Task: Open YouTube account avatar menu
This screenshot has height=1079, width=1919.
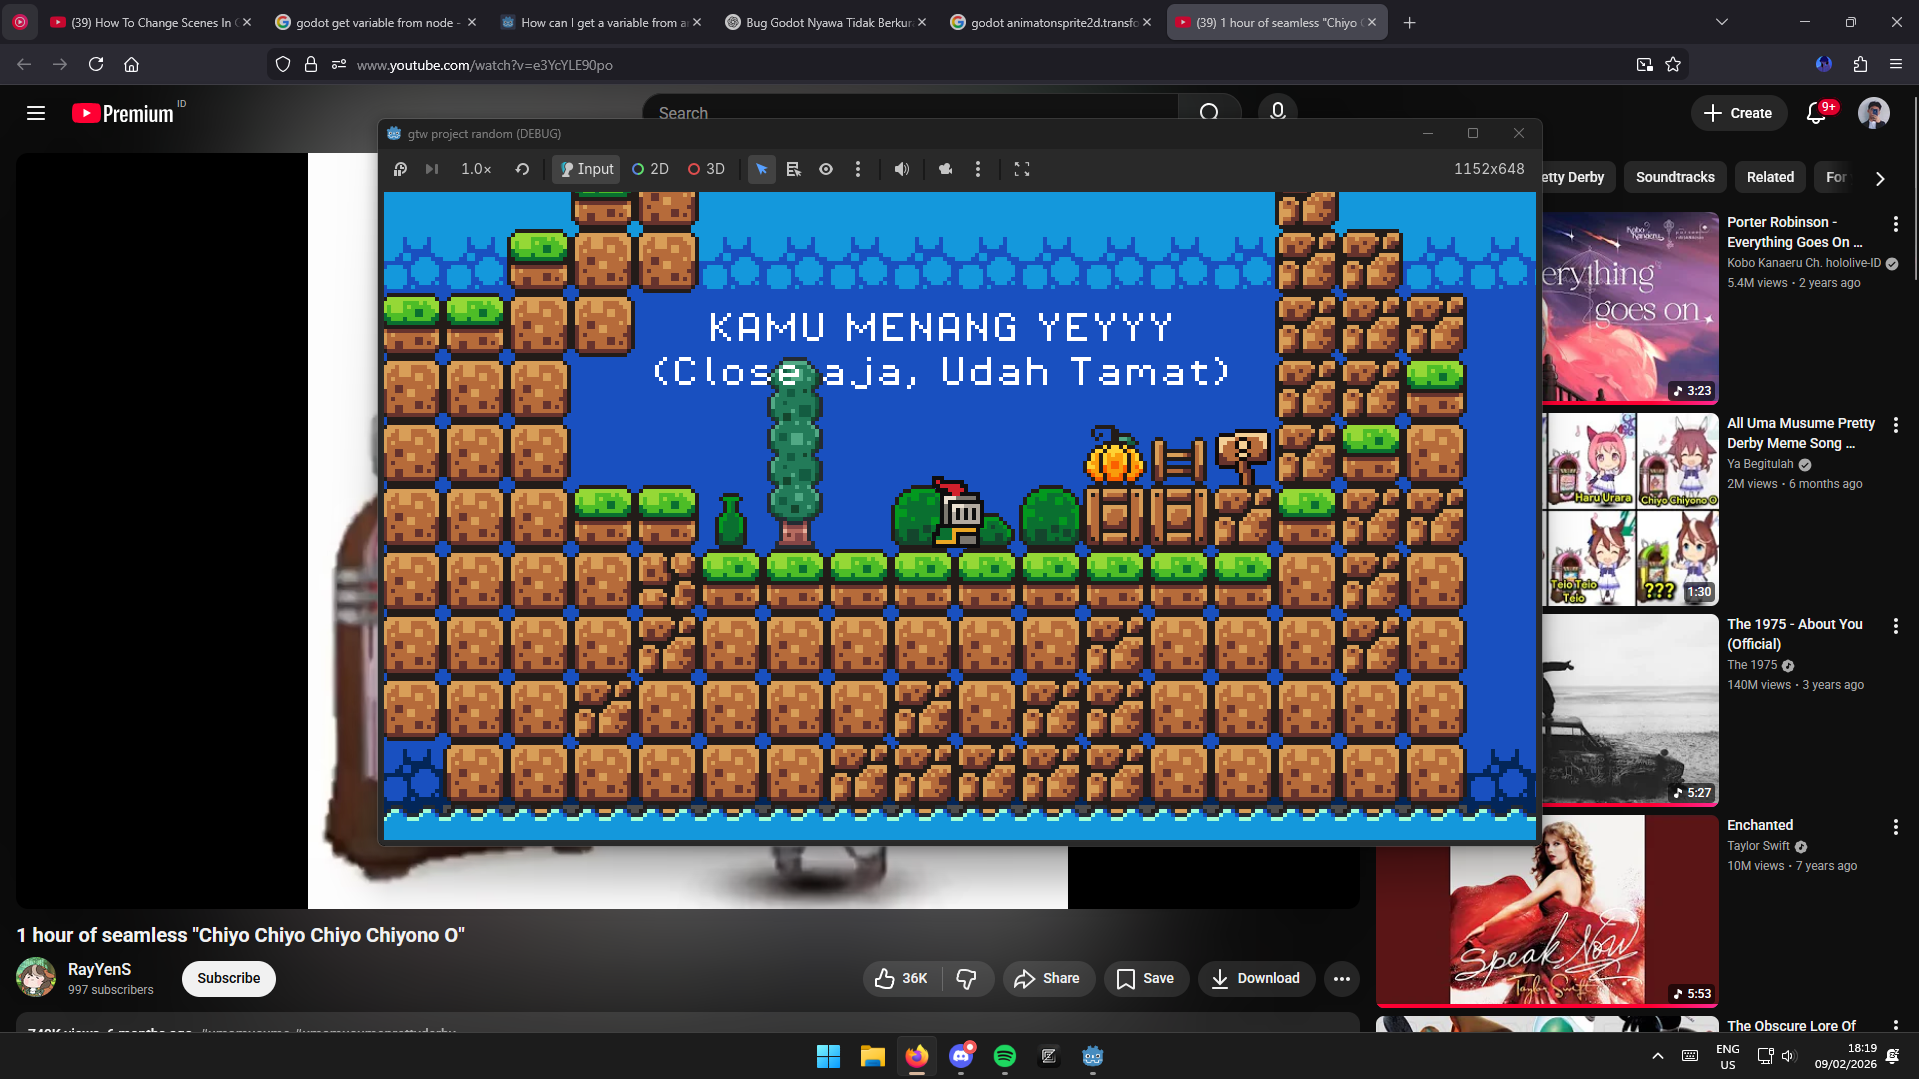Action: click(x=1874, y=113)
